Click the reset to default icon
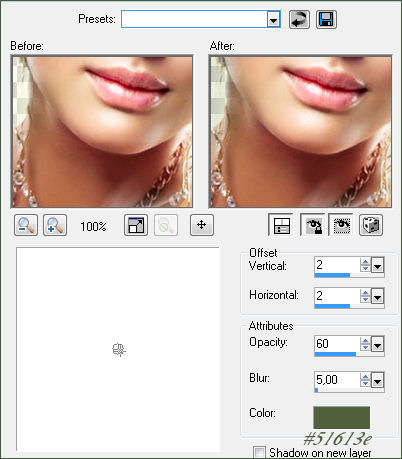Image resolution: width=402 pixels, height=459 pixels. [x=299, y=19]
